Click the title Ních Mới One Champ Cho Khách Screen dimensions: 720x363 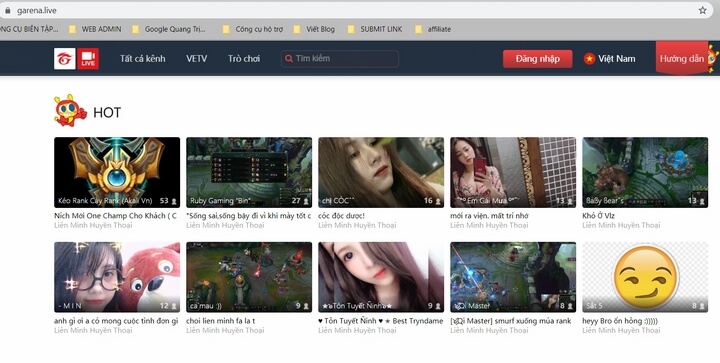click(115, 216)
